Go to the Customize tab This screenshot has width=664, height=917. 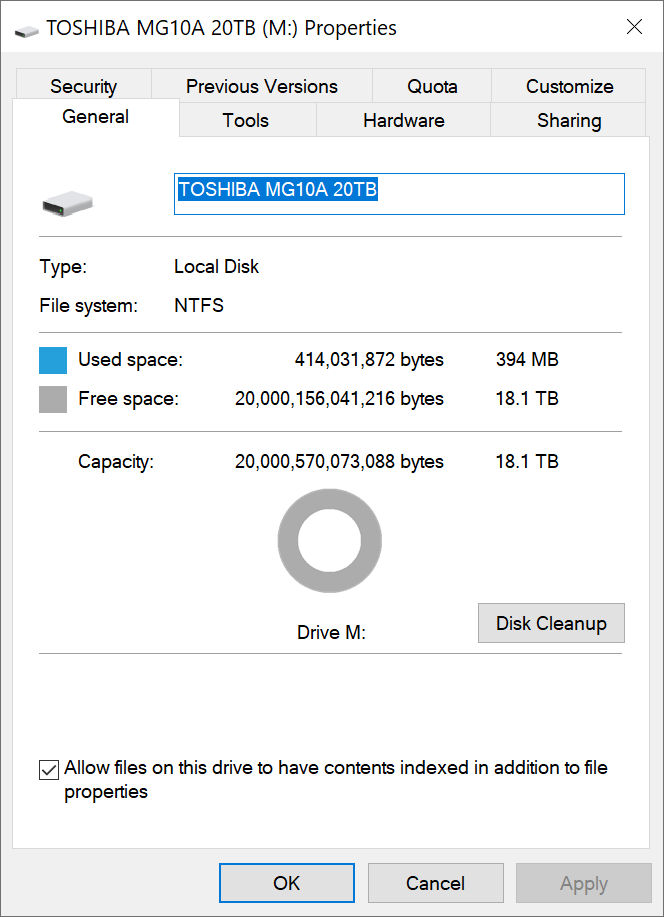569,86
